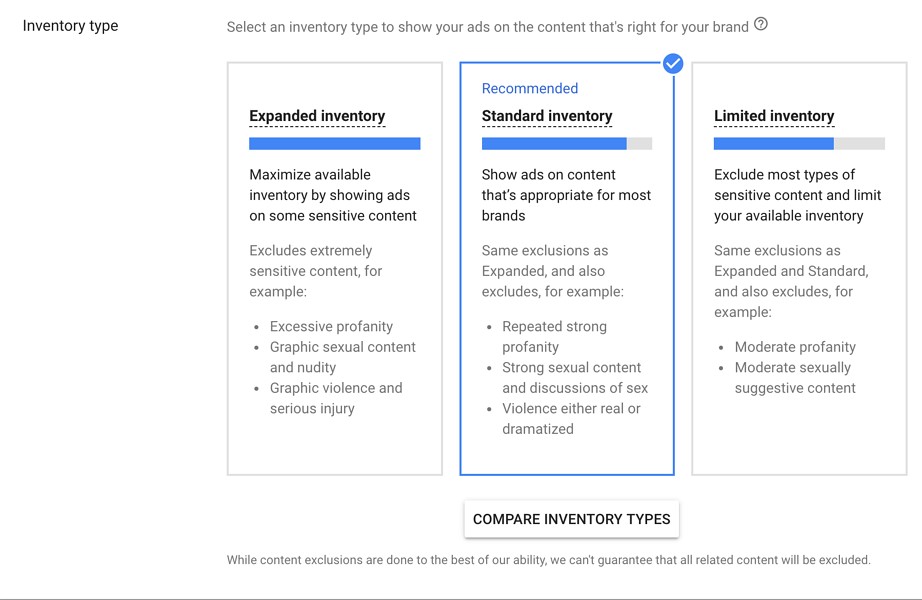Click the Standard inventory reach bar
This screenshot has width=922, height=600.
(x=567, y=144)
